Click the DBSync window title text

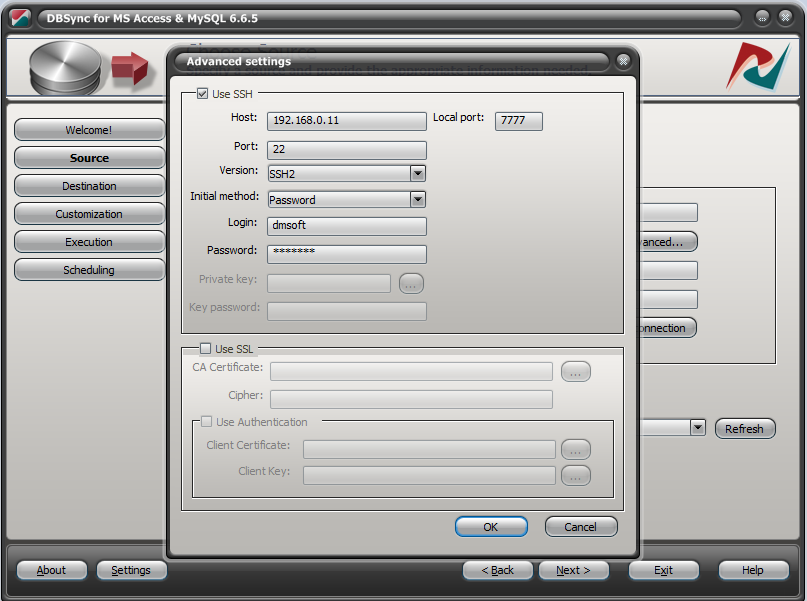tap(152, 19)
